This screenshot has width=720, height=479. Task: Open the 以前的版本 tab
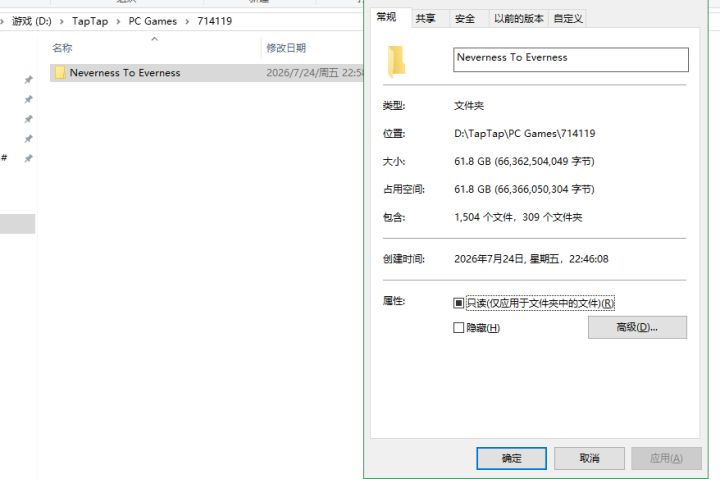coord(519,19)
